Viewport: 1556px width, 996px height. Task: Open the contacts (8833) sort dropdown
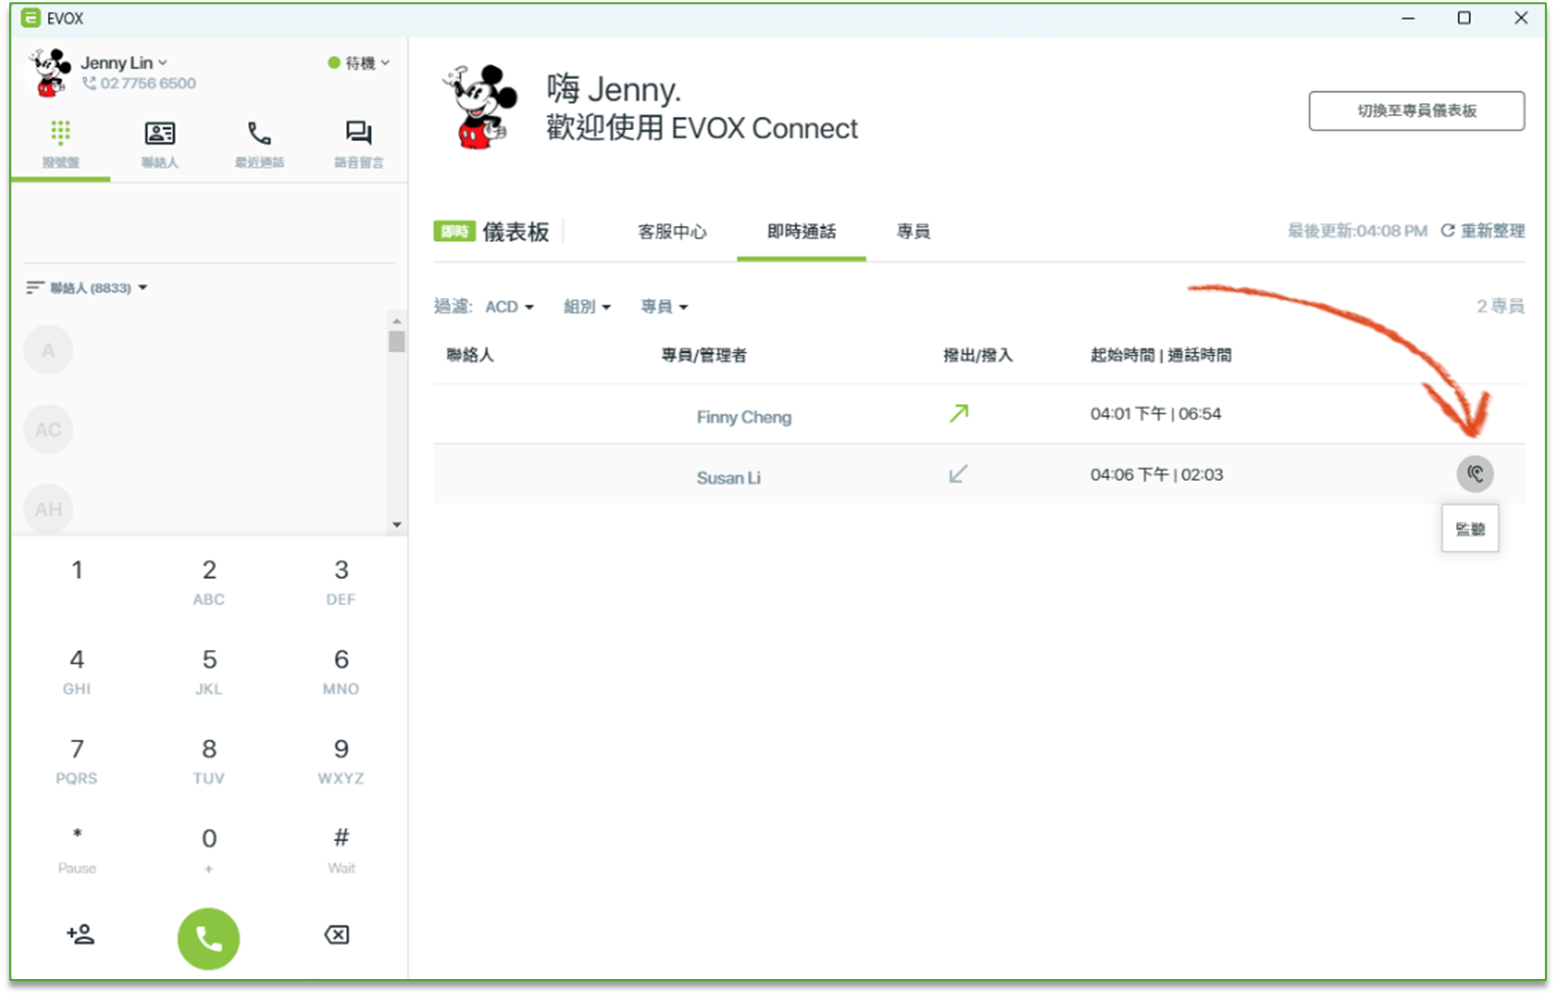click(87, 288)
